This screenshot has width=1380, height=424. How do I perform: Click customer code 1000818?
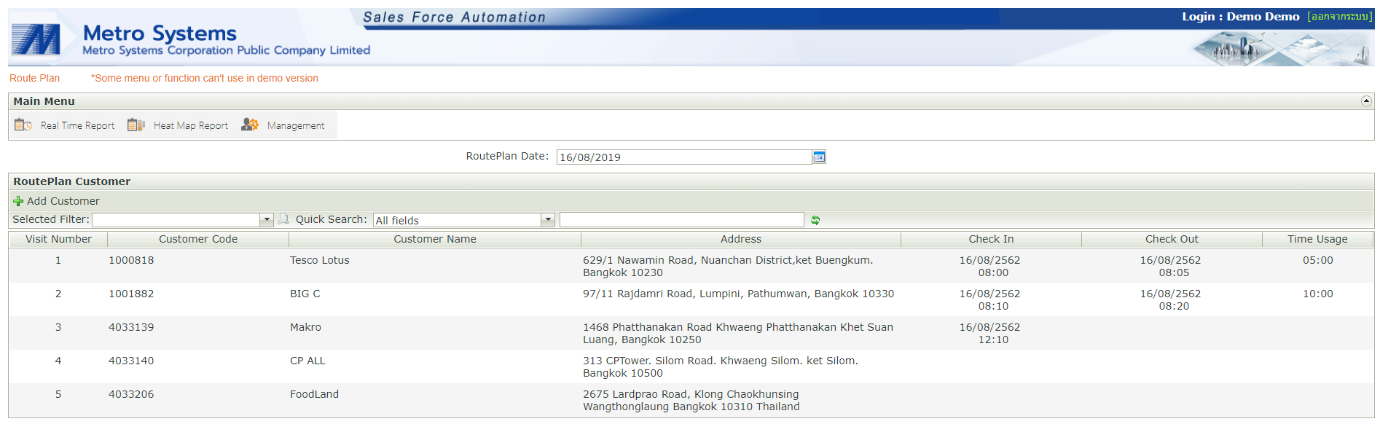[x=132, y=260]
